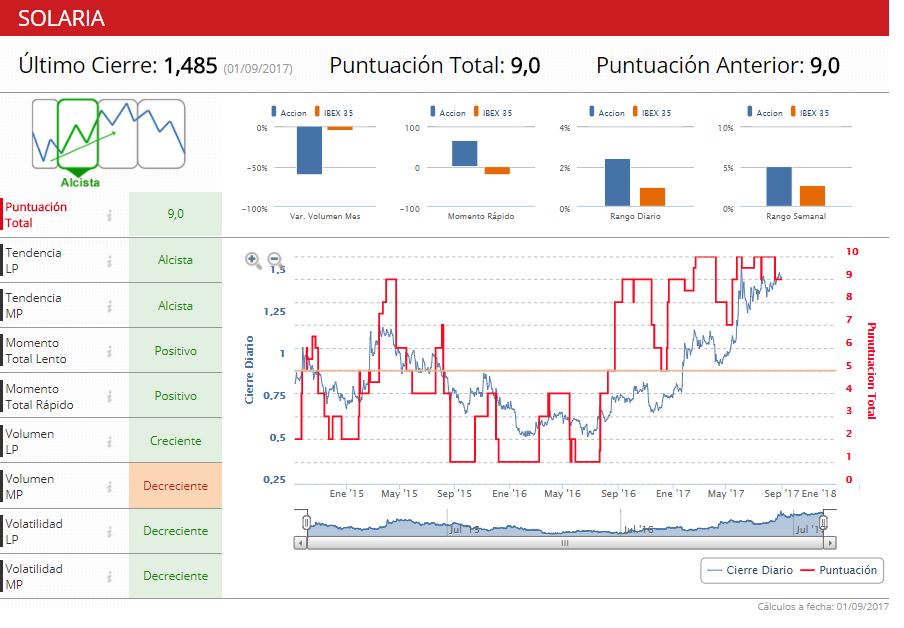This screenshot has width=904, height=628.
Task: Toggle Accion legend in Rango Semanal chart
Action: [765, 112]
